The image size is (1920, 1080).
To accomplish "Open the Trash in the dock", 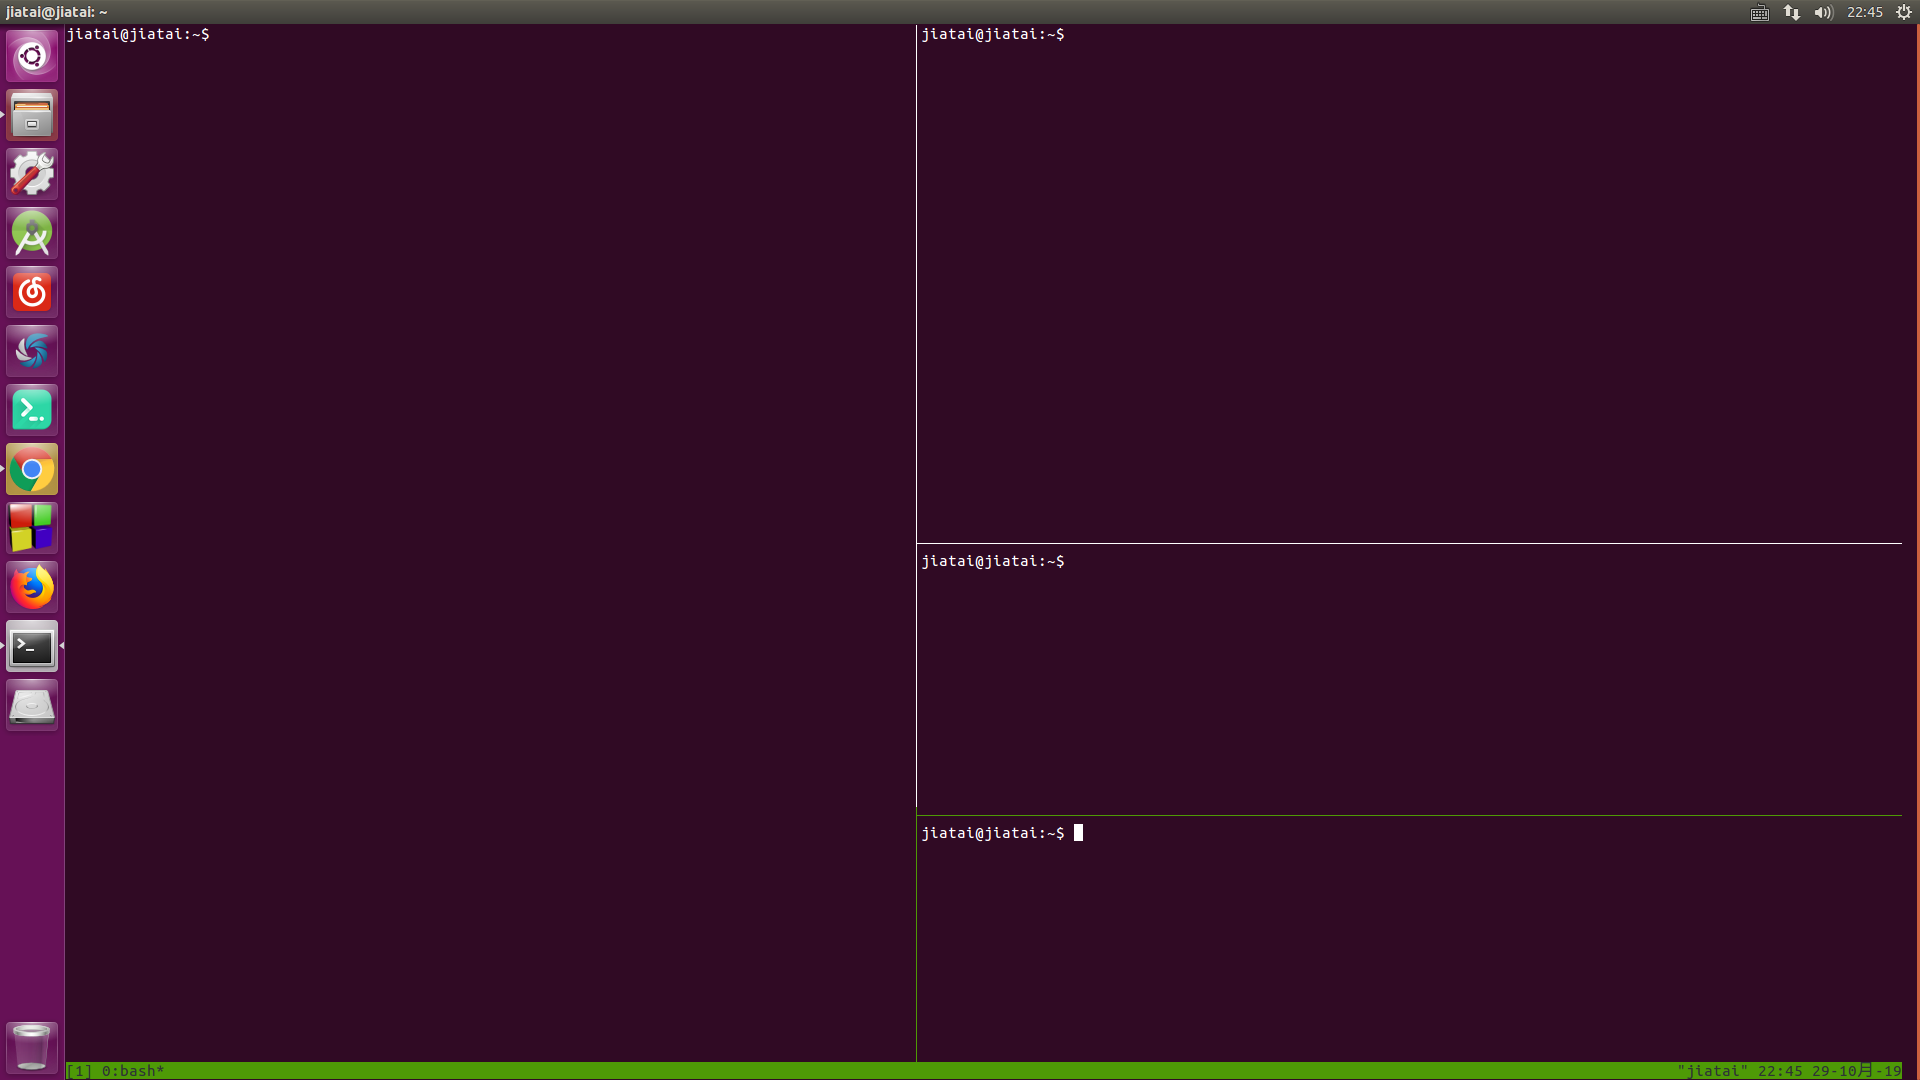I will click(x=32, y=1046).
